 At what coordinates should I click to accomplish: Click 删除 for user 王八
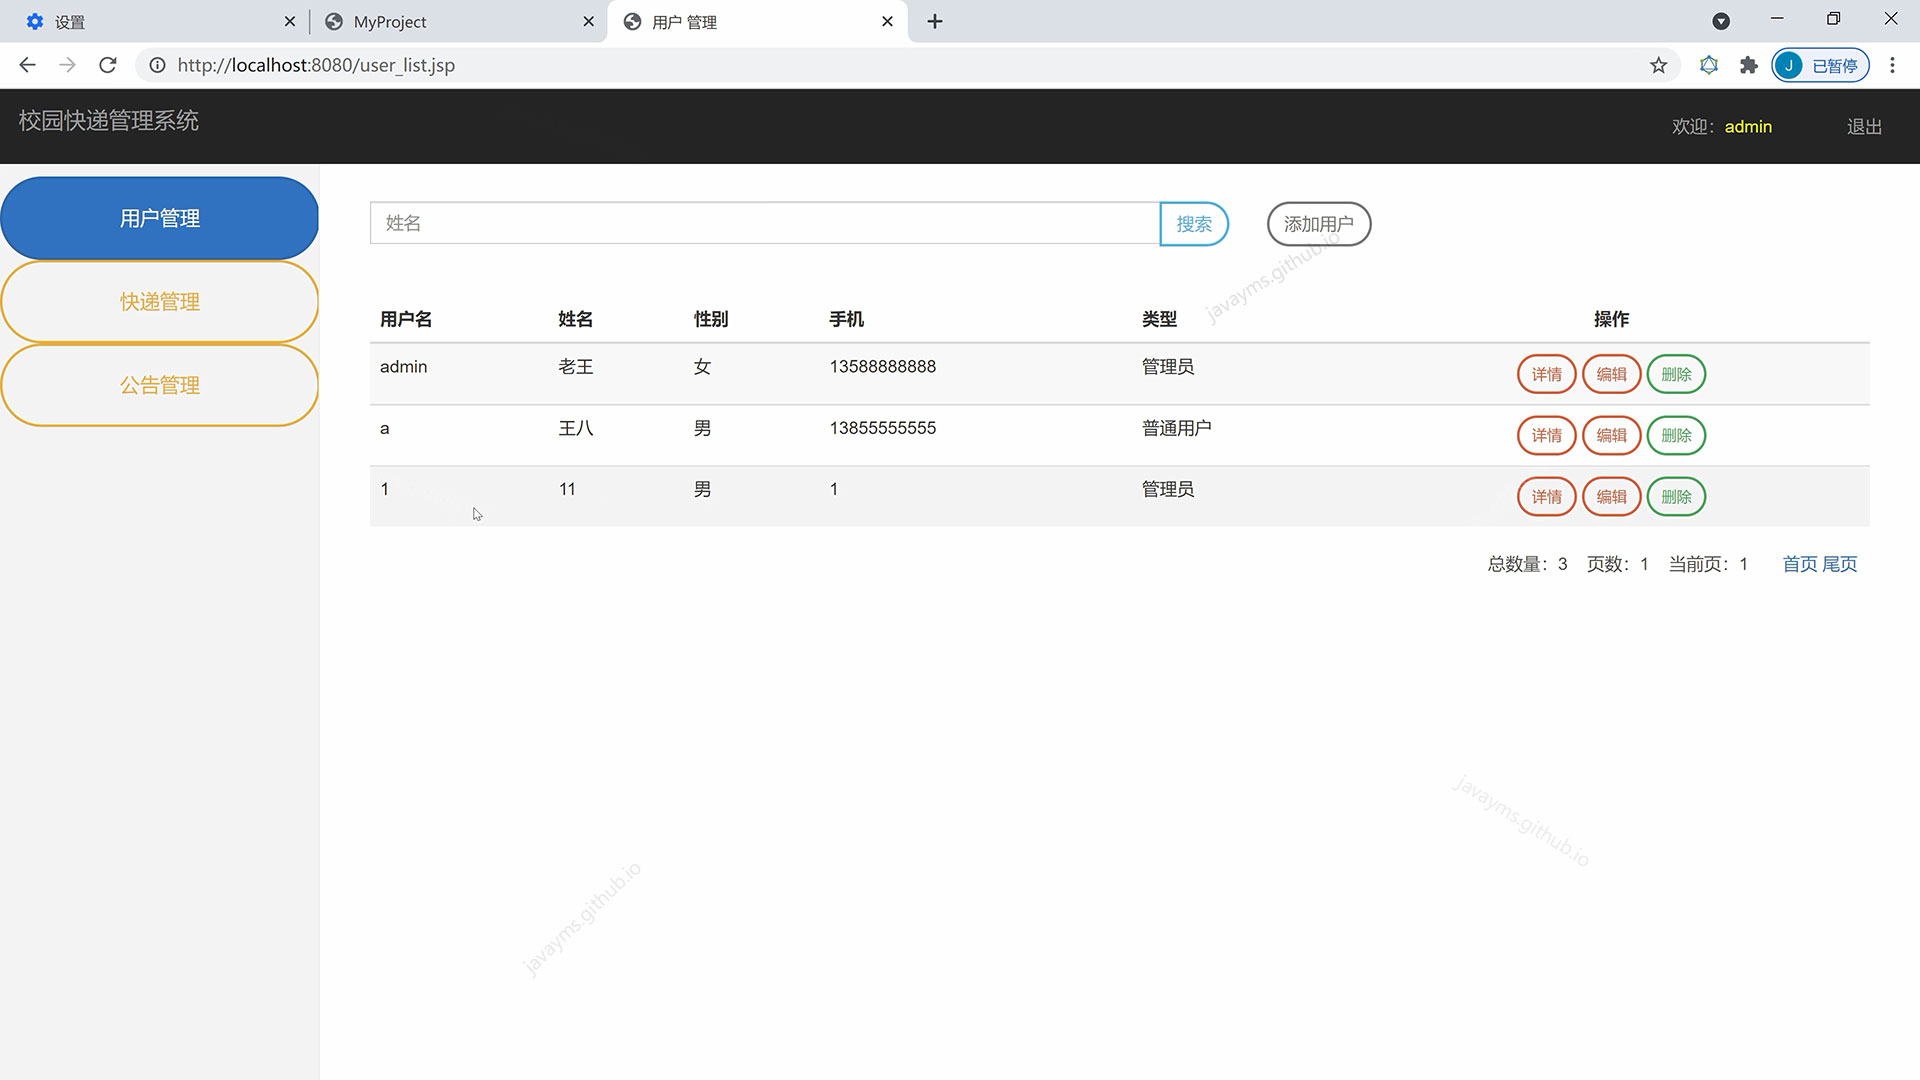[x=1675, y=435]
